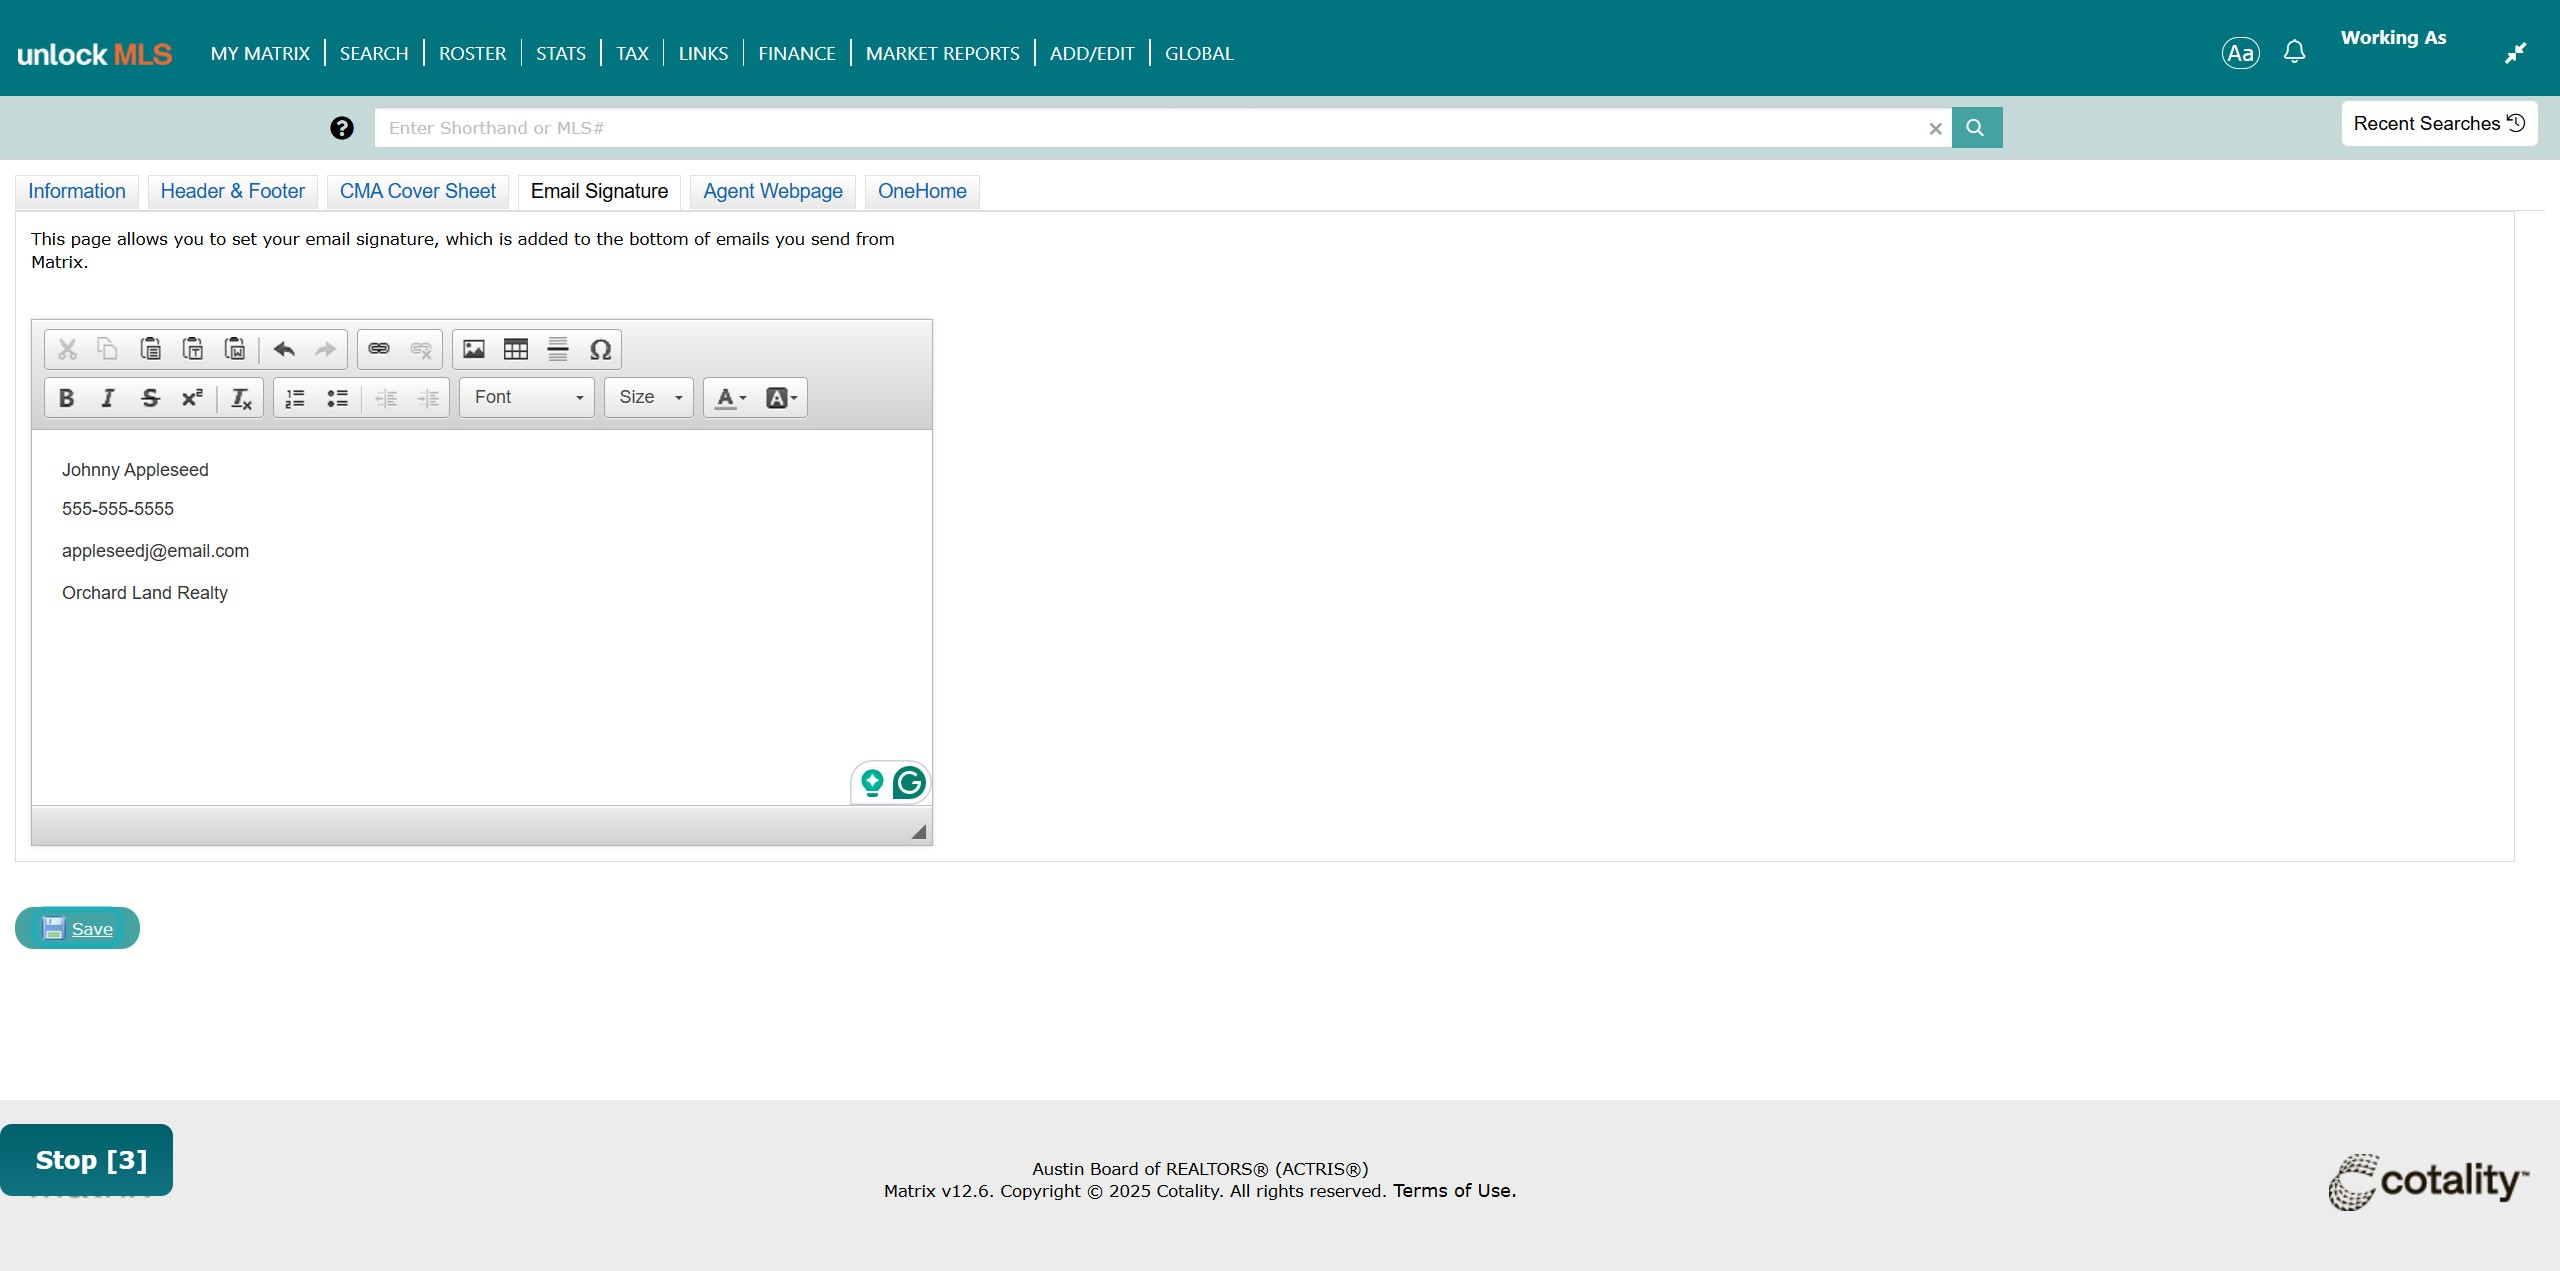Open the Size dropdown
This screenshot has height=1271, width=2560.
649,397
